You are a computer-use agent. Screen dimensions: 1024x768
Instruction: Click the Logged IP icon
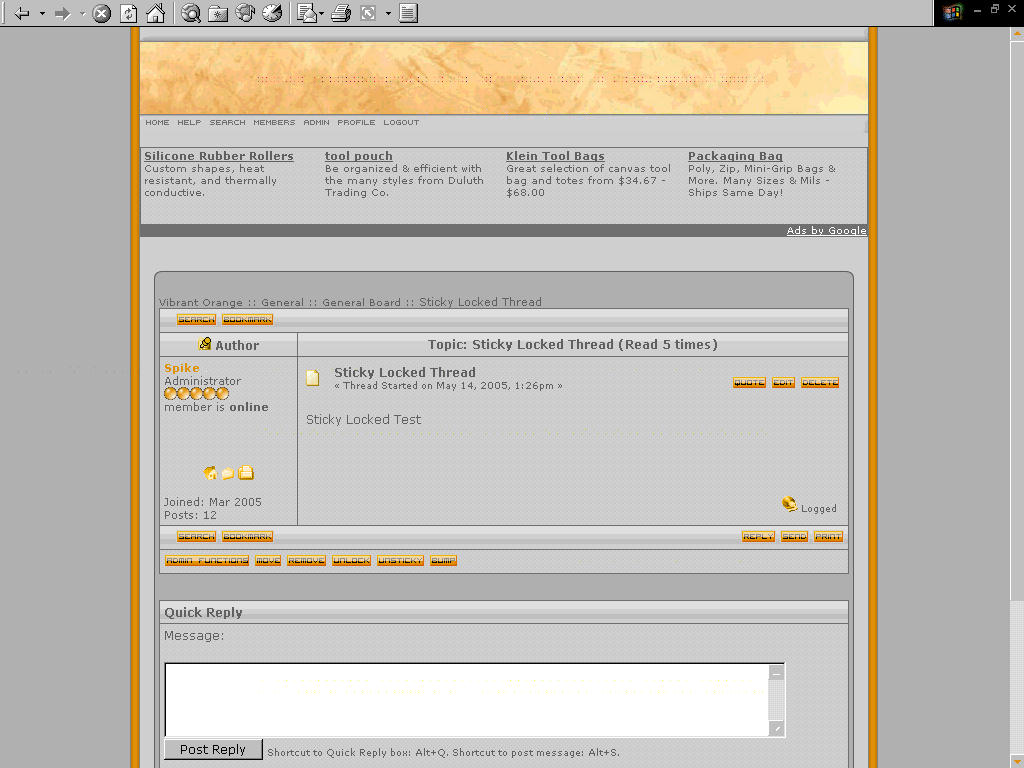pyautogui.click(x=789, y=505)
